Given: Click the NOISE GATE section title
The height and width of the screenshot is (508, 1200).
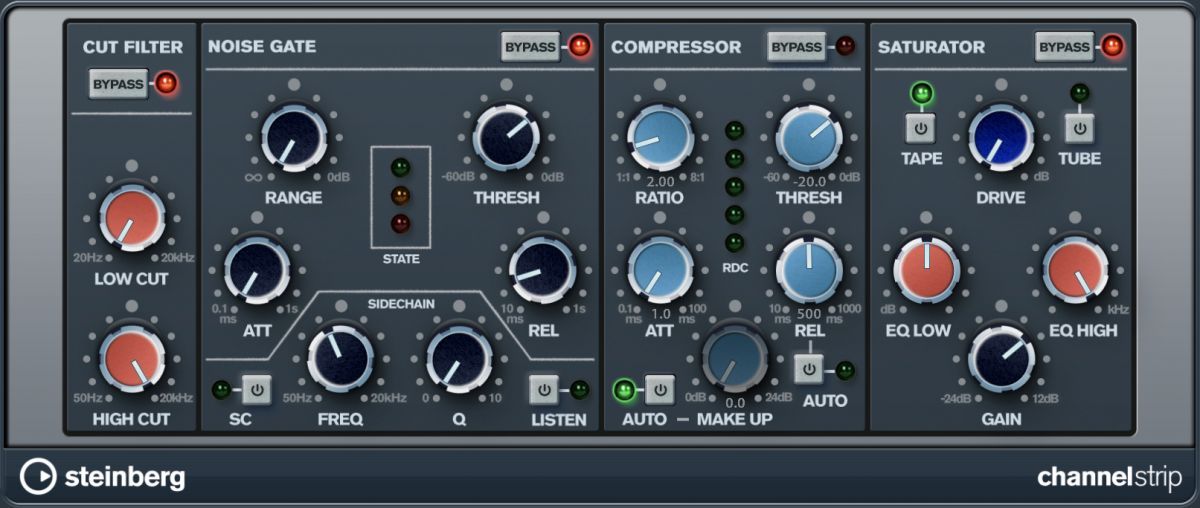Looking at the screenshot, I should coord(262,46).
